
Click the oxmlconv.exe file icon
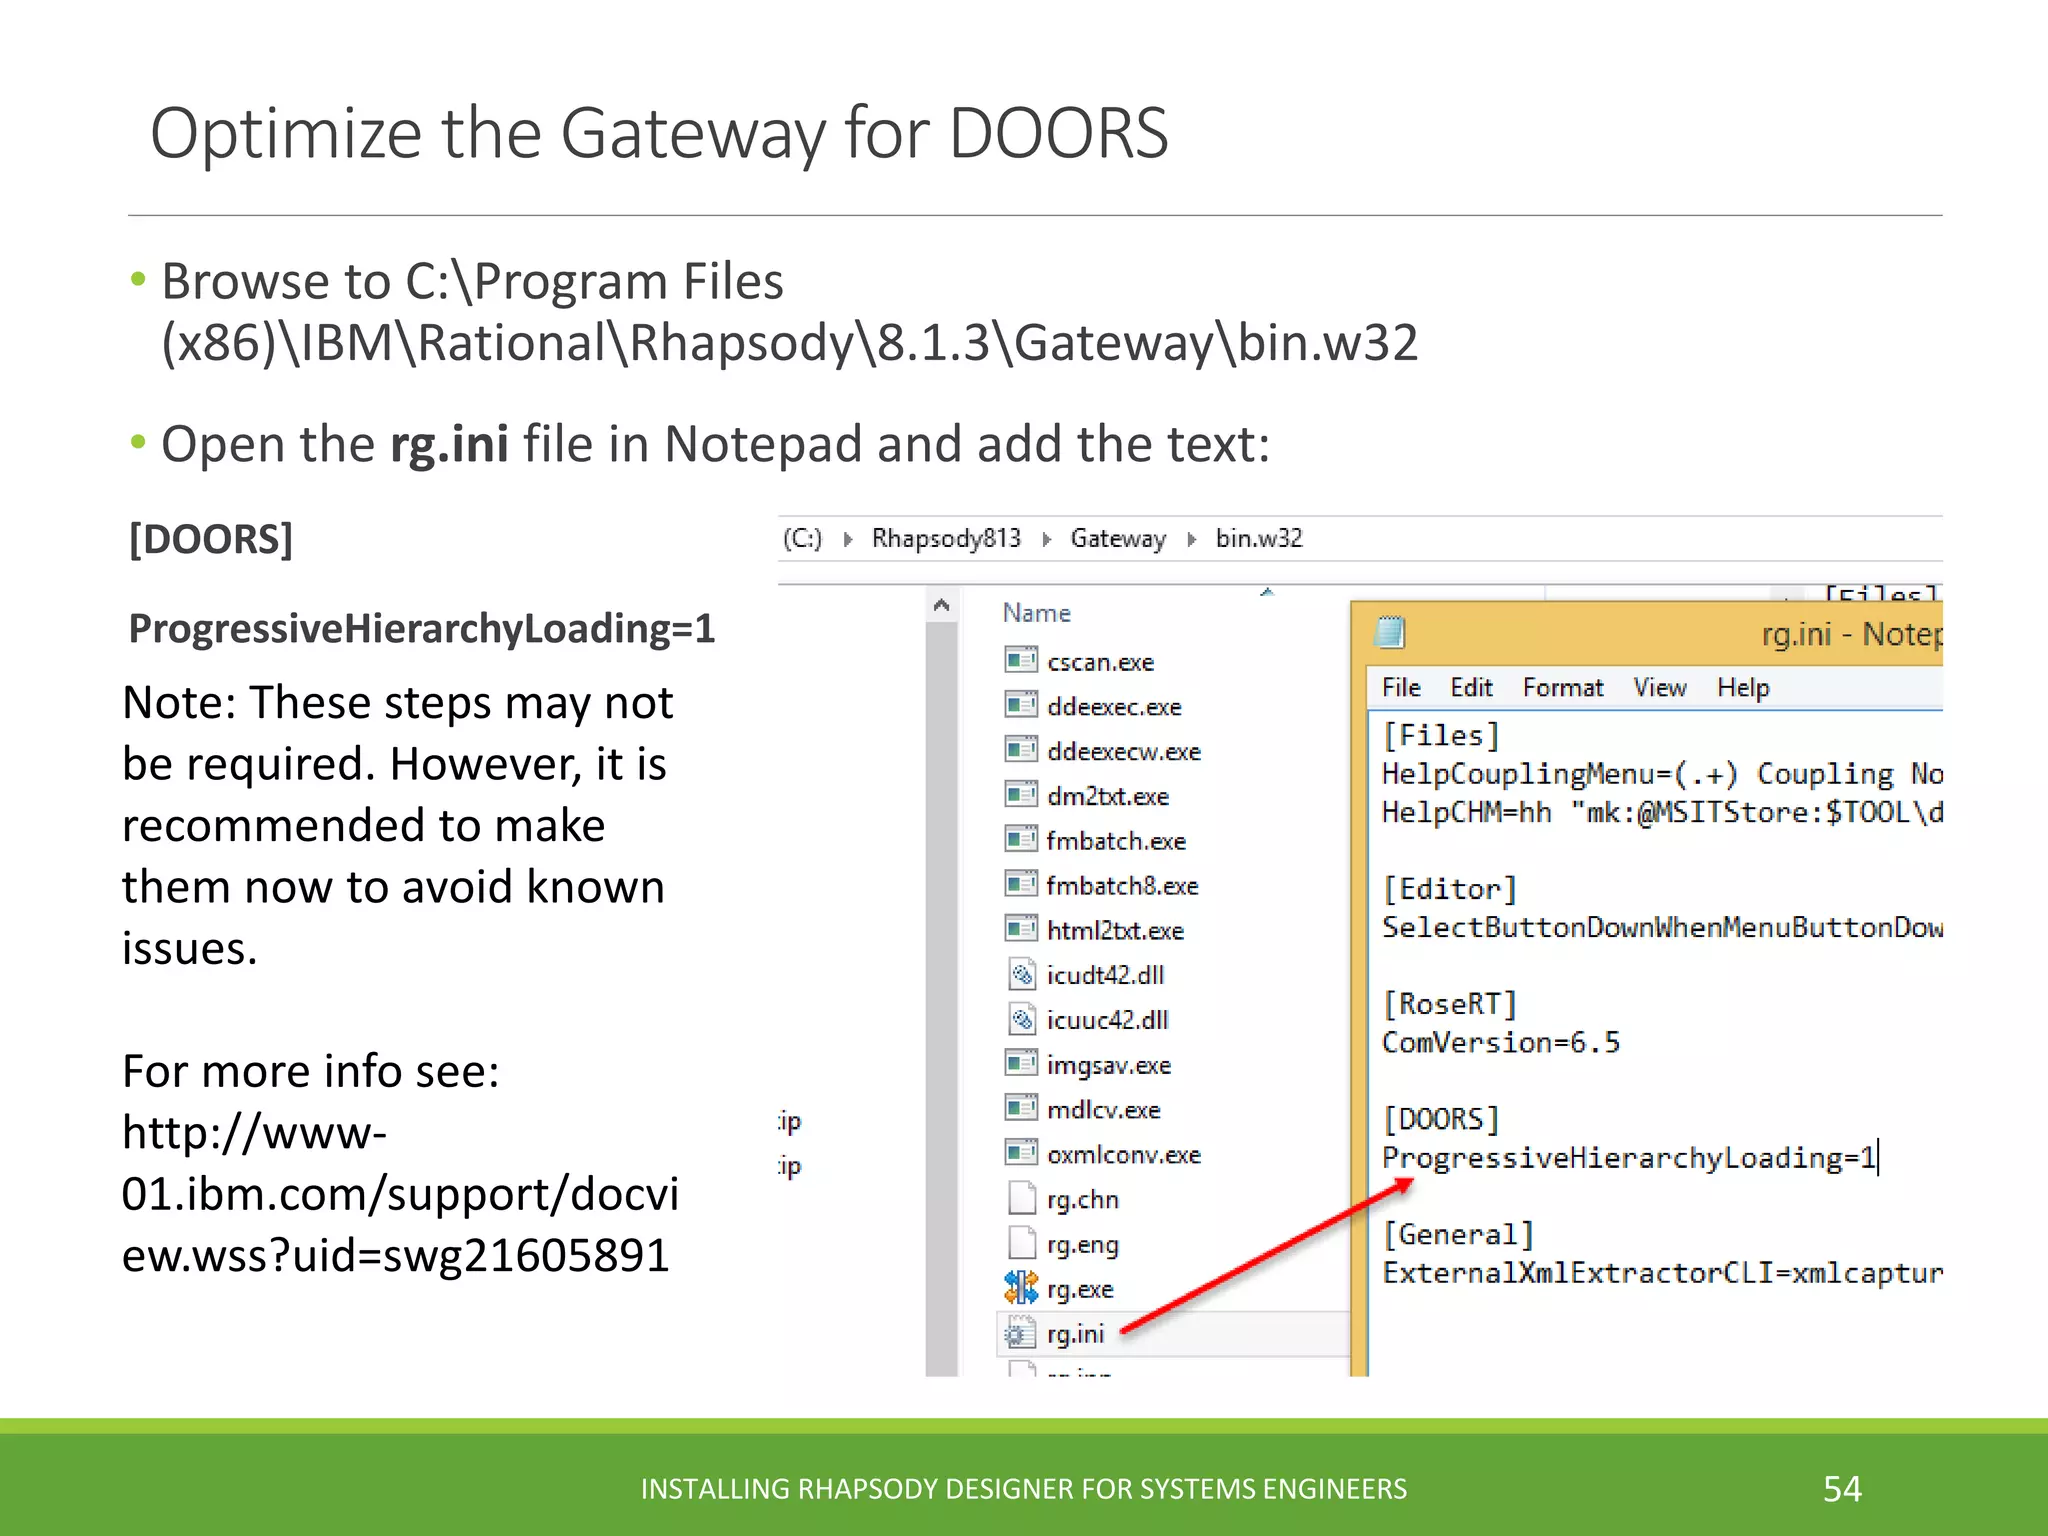click(x=1021, y=1153)
